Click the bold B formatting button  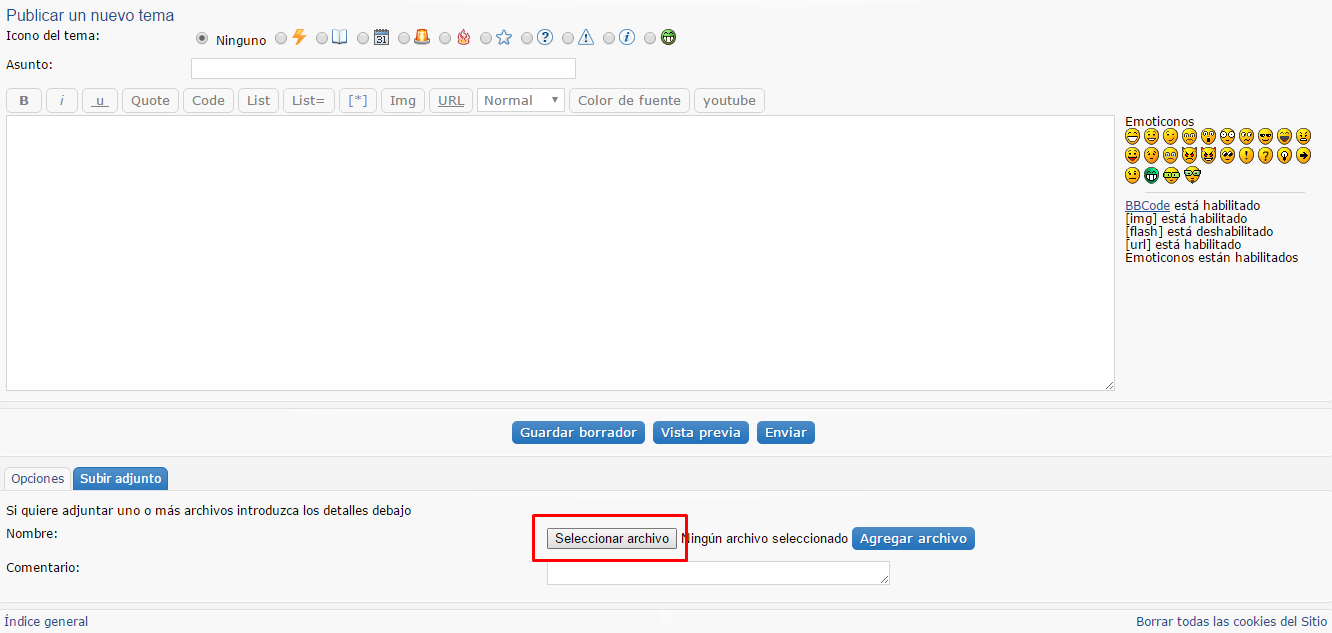point(24,100)
